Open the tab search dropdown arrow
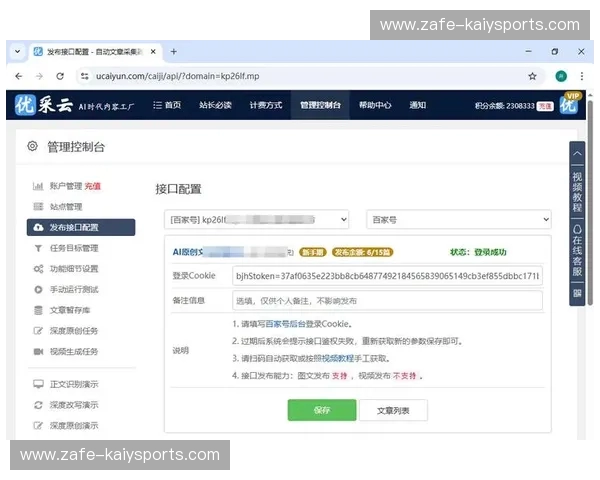 point(18,51)
